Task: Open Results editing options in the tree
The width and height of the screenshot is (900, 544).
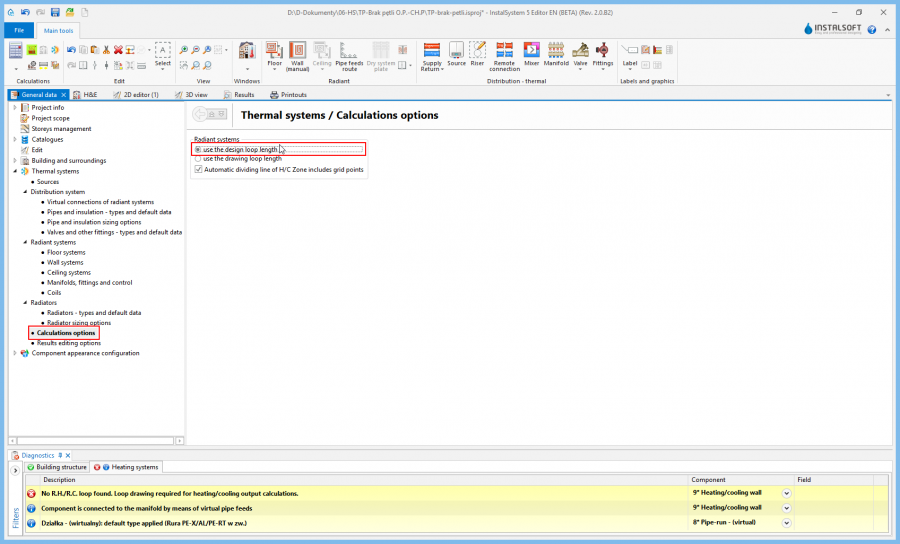Action: tap(68, 343)
